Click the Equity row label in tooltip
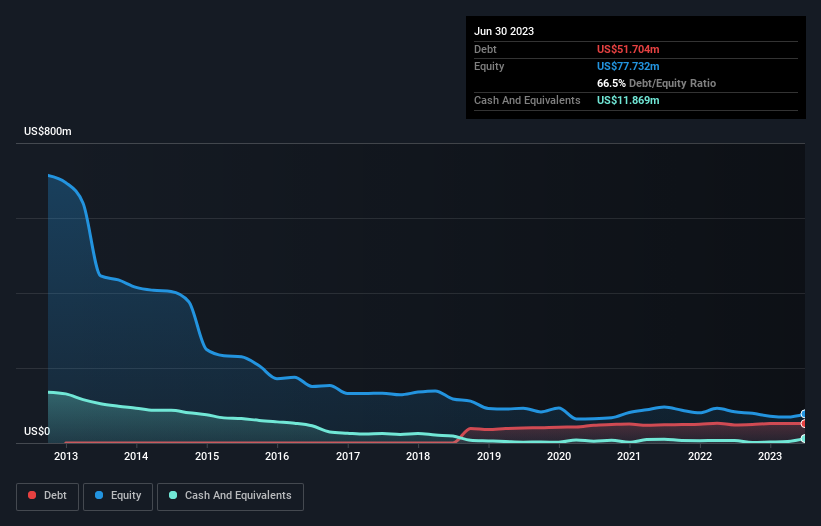Viewport: 821px width, 526px height. click(x=489, y=66)
